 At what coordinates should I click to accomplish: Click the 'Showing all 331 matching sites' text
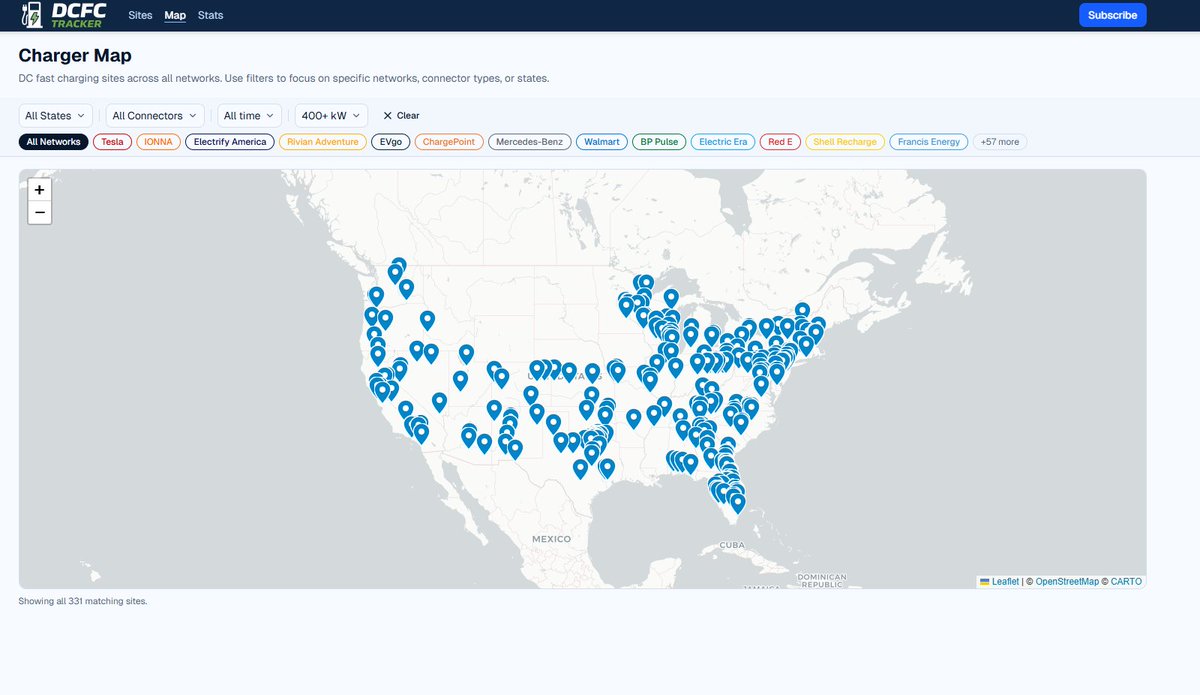click(83, 601)
